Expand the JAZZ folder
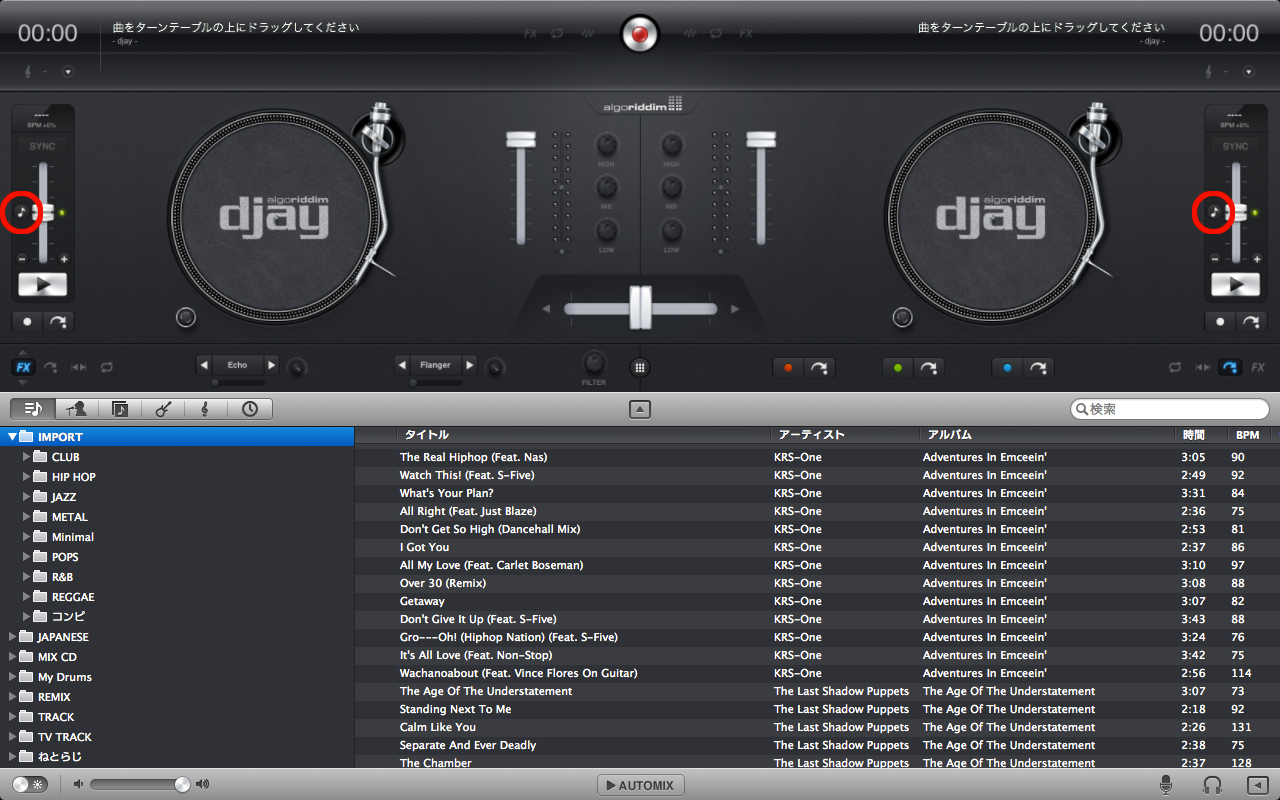Viewport: 1280px width, 800px height. point(27,497)
